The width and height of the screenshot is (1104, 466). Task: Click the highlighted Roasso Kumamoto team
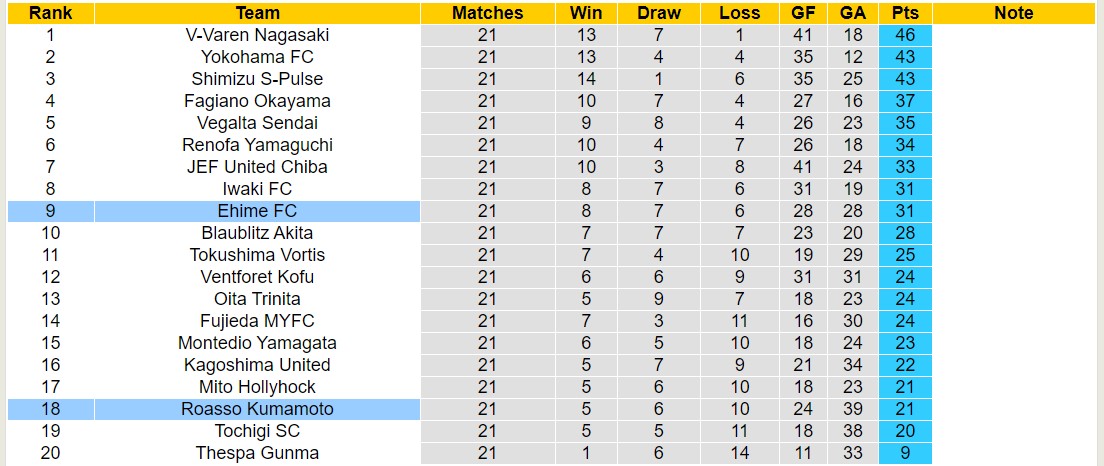tap(257, 409)
